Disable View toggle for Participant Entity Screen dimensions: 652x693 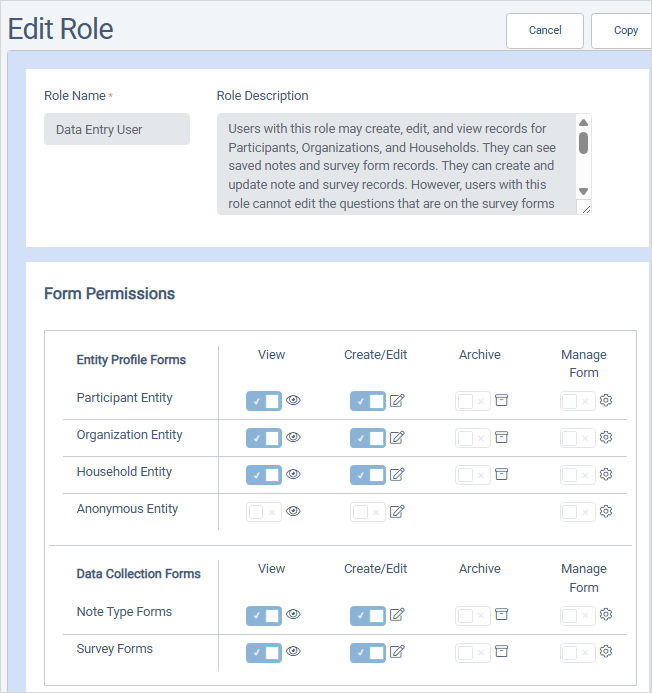pos(264,401)
